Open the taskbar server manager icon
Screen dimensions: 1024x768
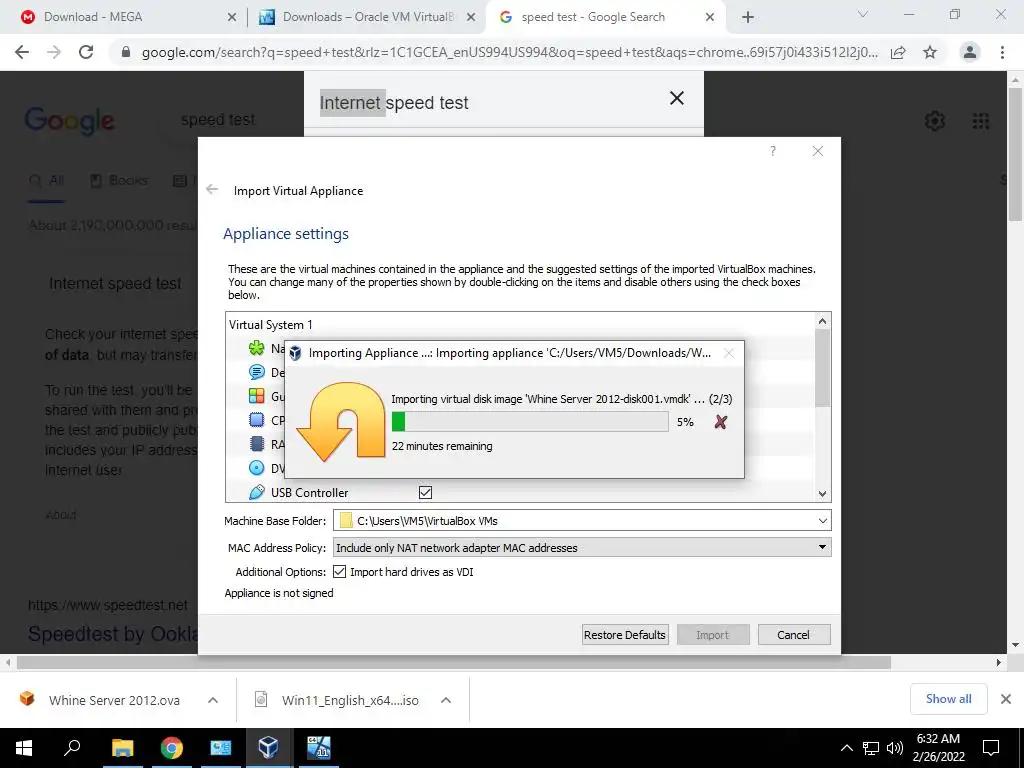[x=220, y=747]
